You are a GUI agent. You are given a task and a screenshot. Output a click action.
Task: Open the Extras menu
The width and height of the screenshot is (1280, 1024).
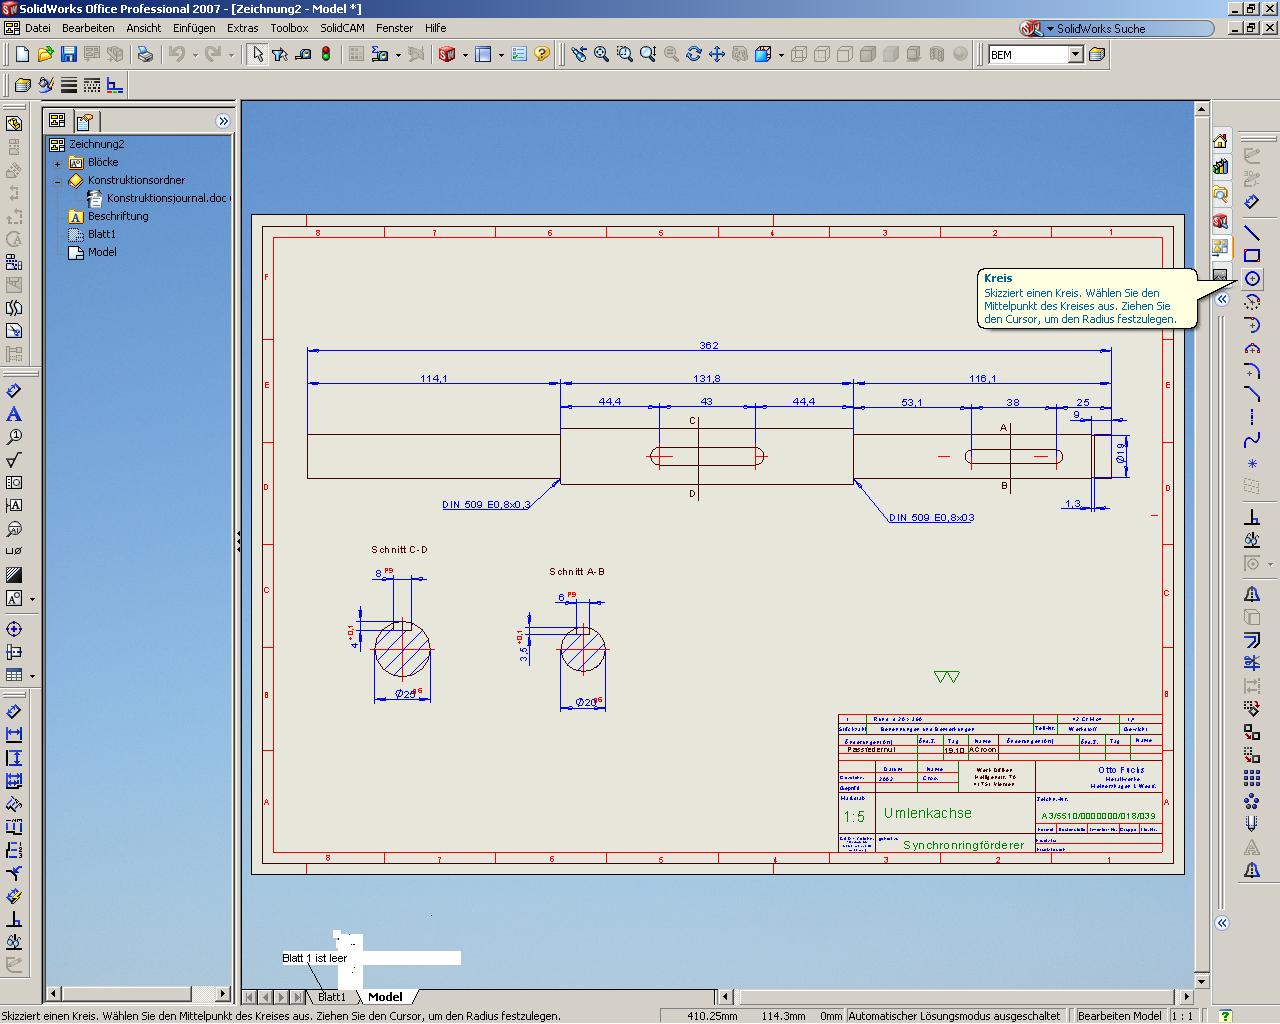point(242,28)
